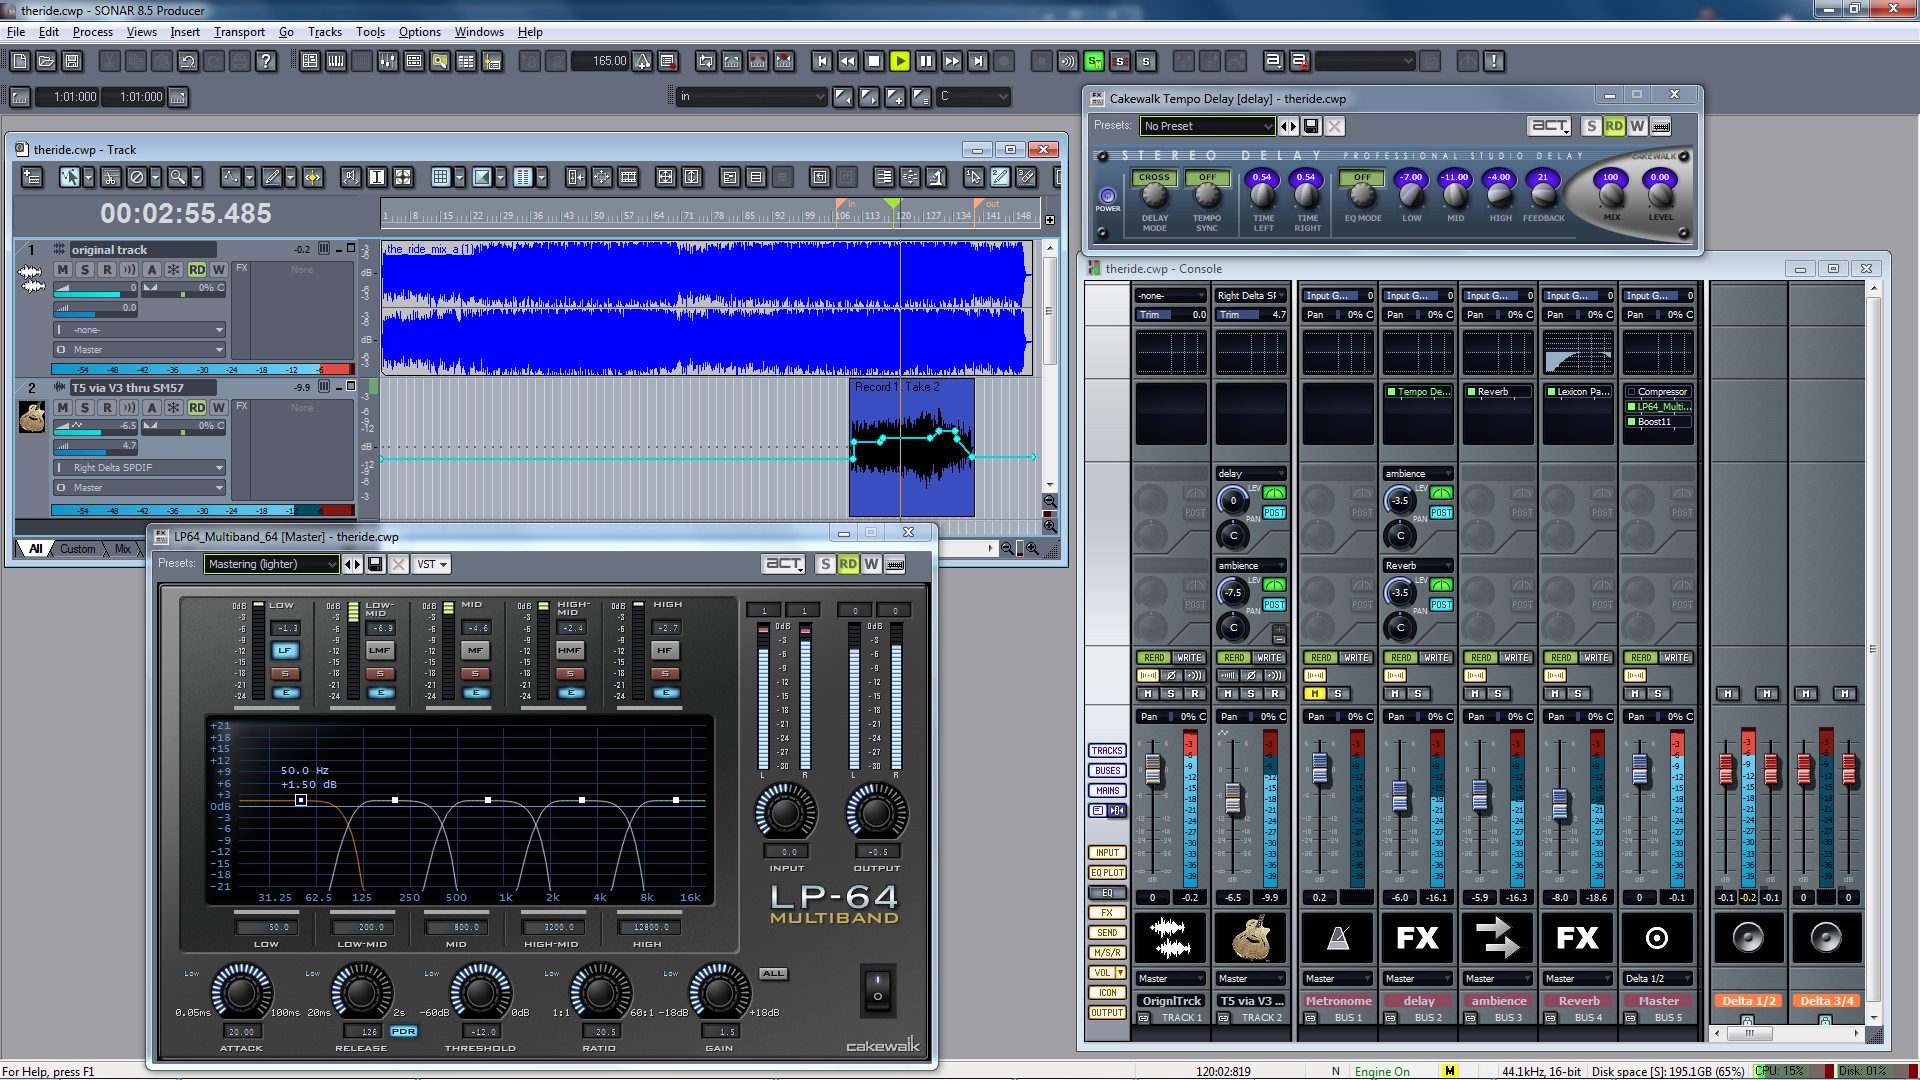1920x1080 pixels.
Task: Open the Piano Roll view icon
Action: [336, 62]
